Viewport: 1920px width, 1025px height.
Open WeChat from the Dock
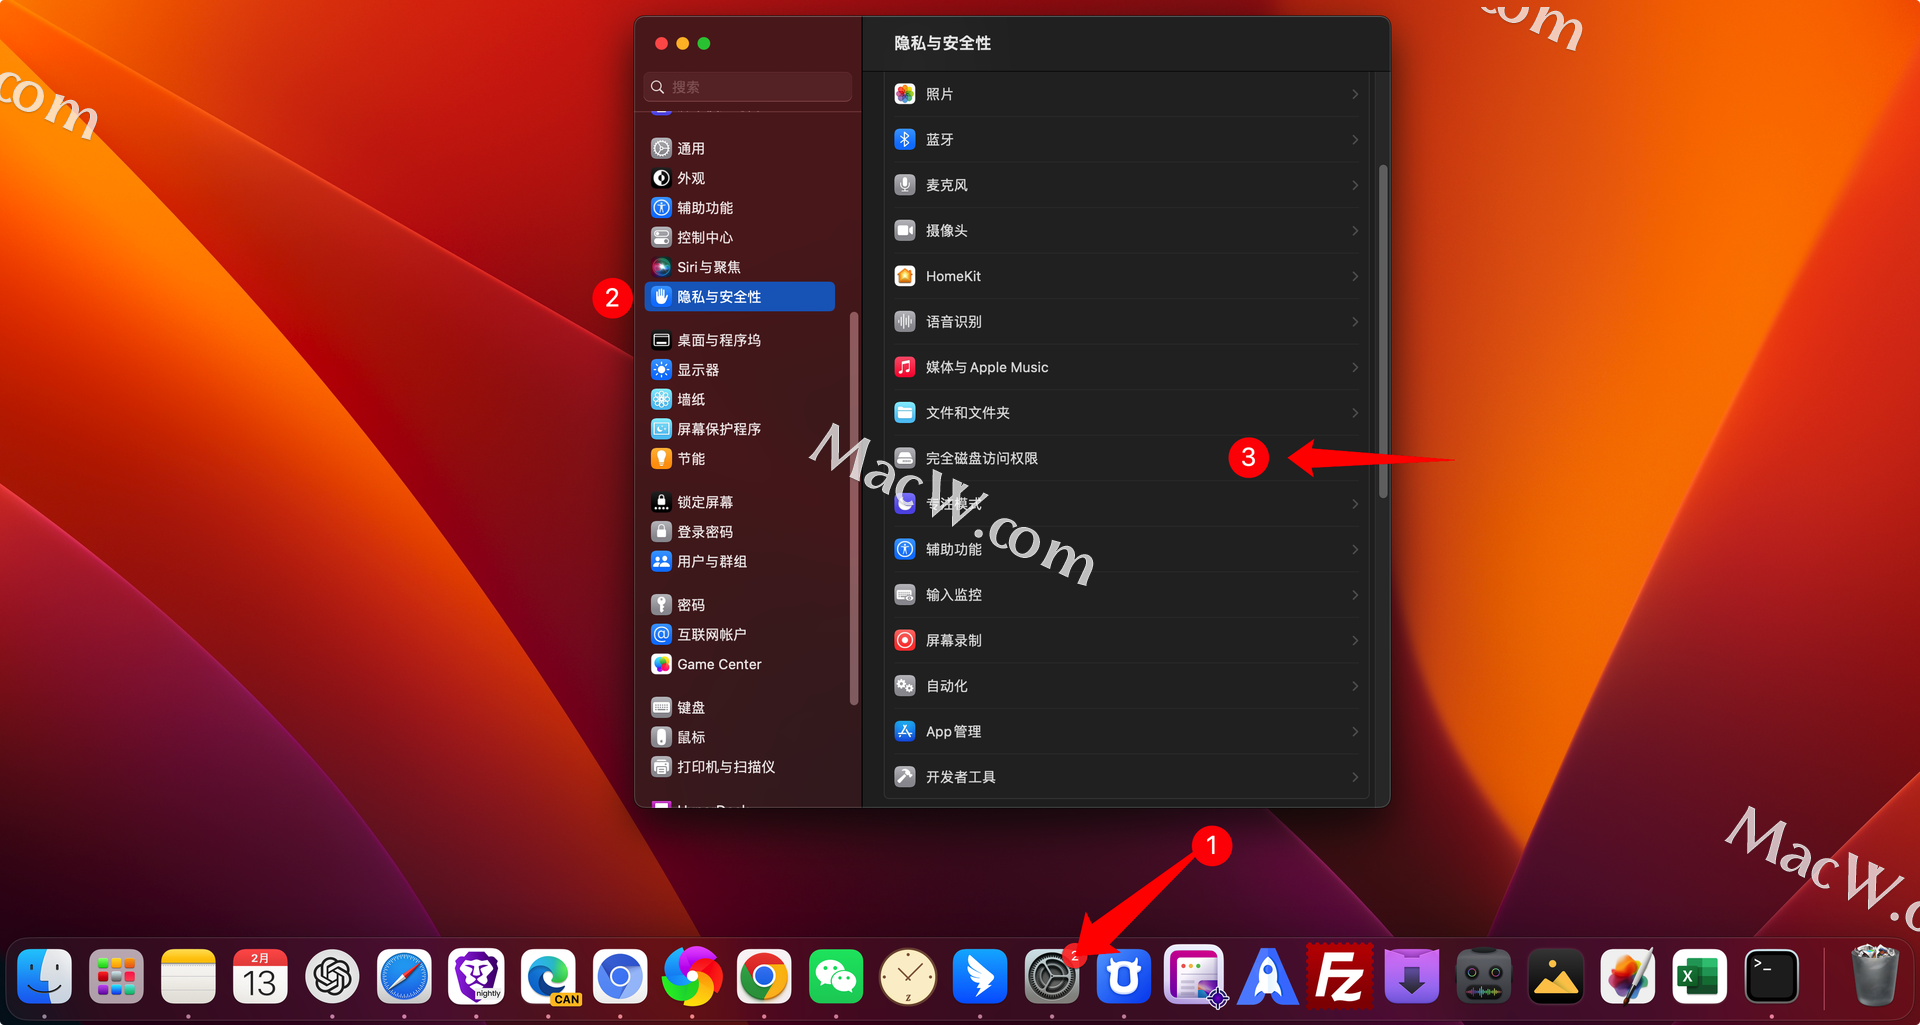pyautogui.click(x=836, y=976)
